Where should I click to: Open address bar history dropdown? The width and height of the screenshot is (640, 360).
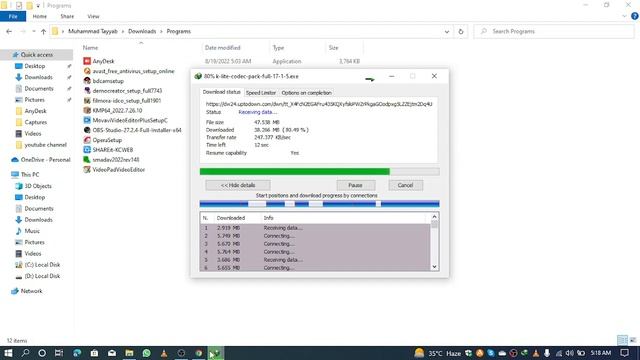pos(447,31)
